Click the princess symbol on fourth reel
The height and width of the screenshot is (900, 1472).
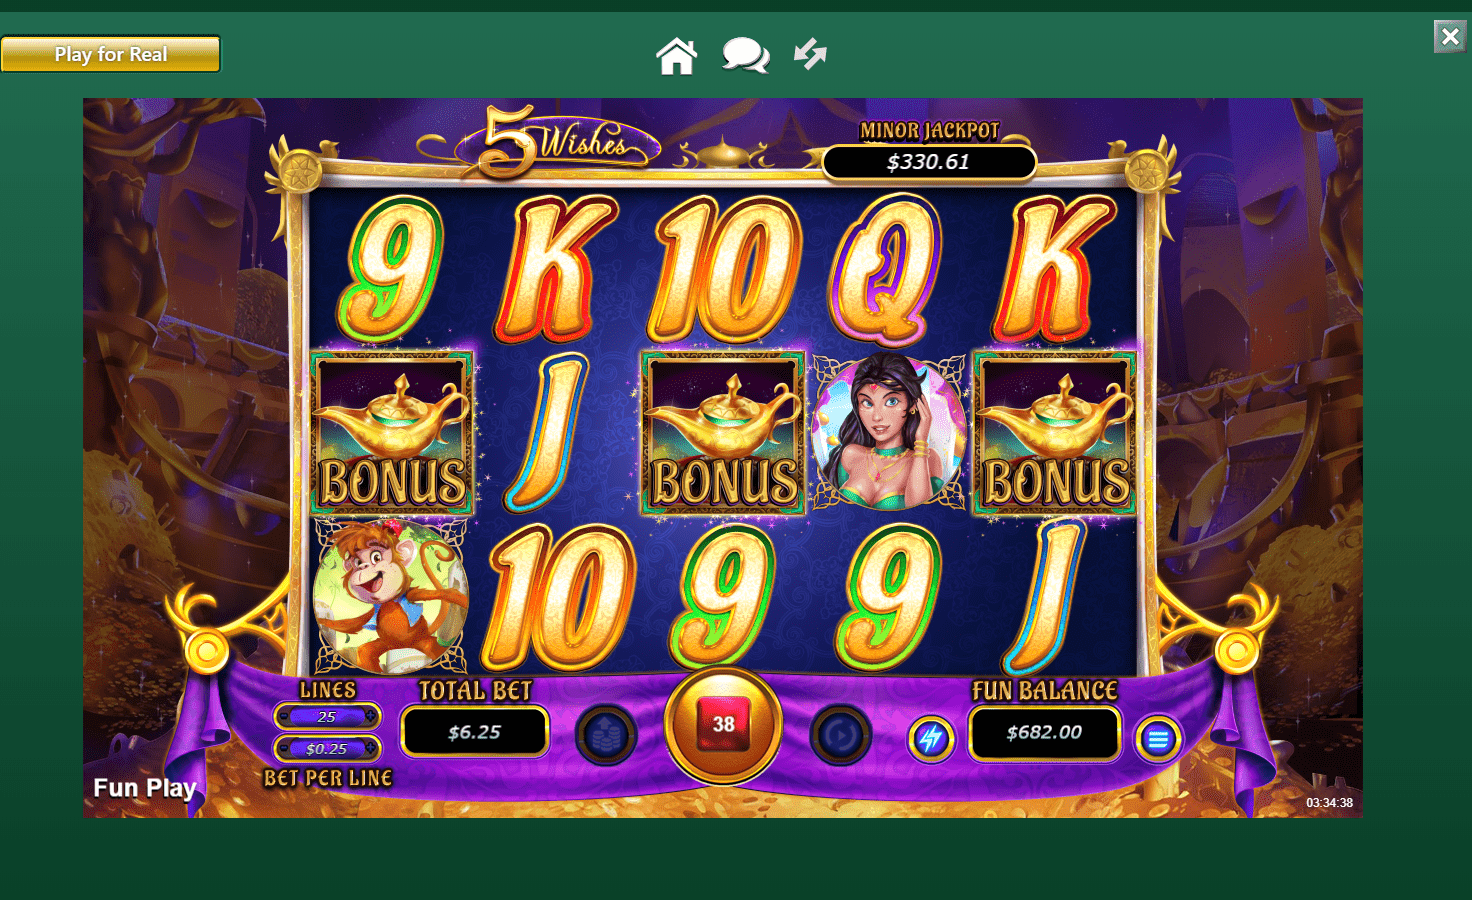point(888,432)
